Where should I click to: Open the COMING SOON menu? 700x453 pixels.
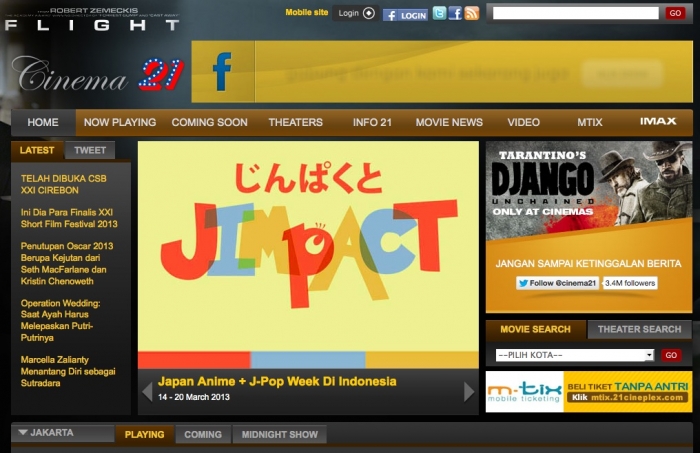pos(209,122)
